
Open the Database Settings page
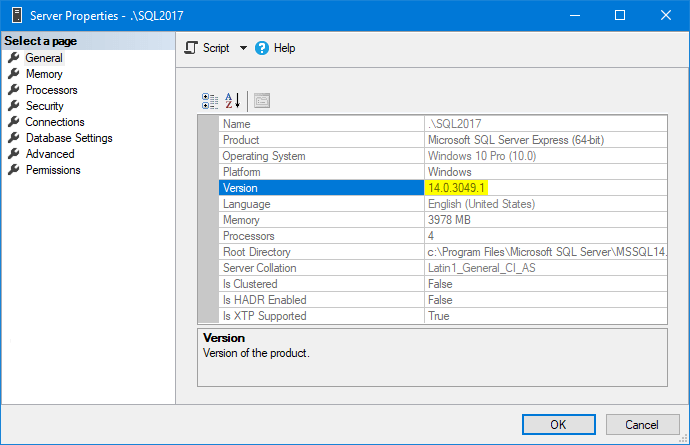[x=69, y=138]
